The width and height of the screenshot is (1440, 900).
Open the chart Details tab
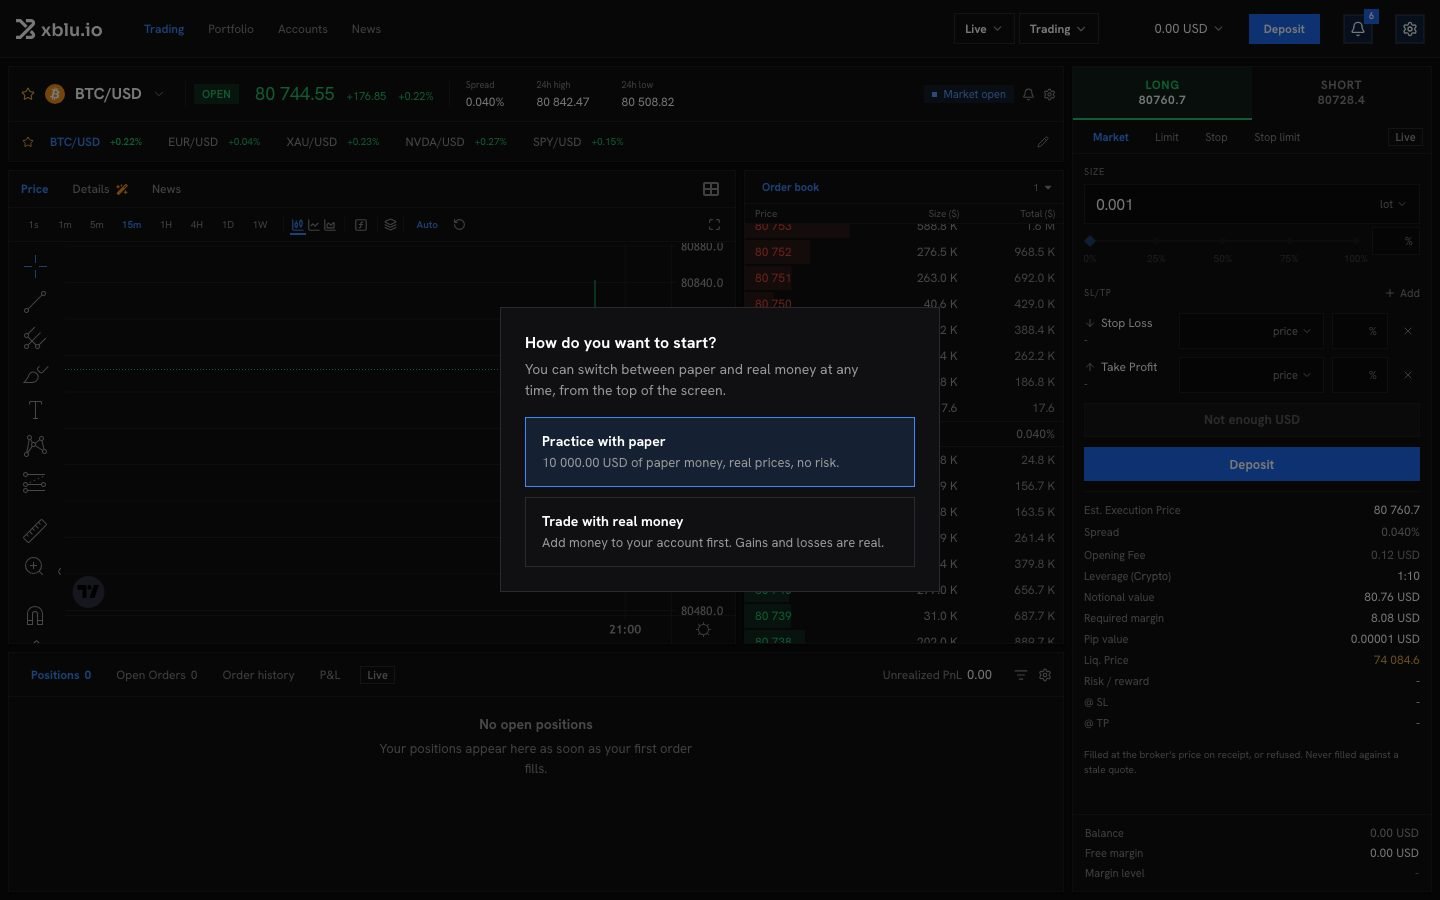(x=100, y=189)
